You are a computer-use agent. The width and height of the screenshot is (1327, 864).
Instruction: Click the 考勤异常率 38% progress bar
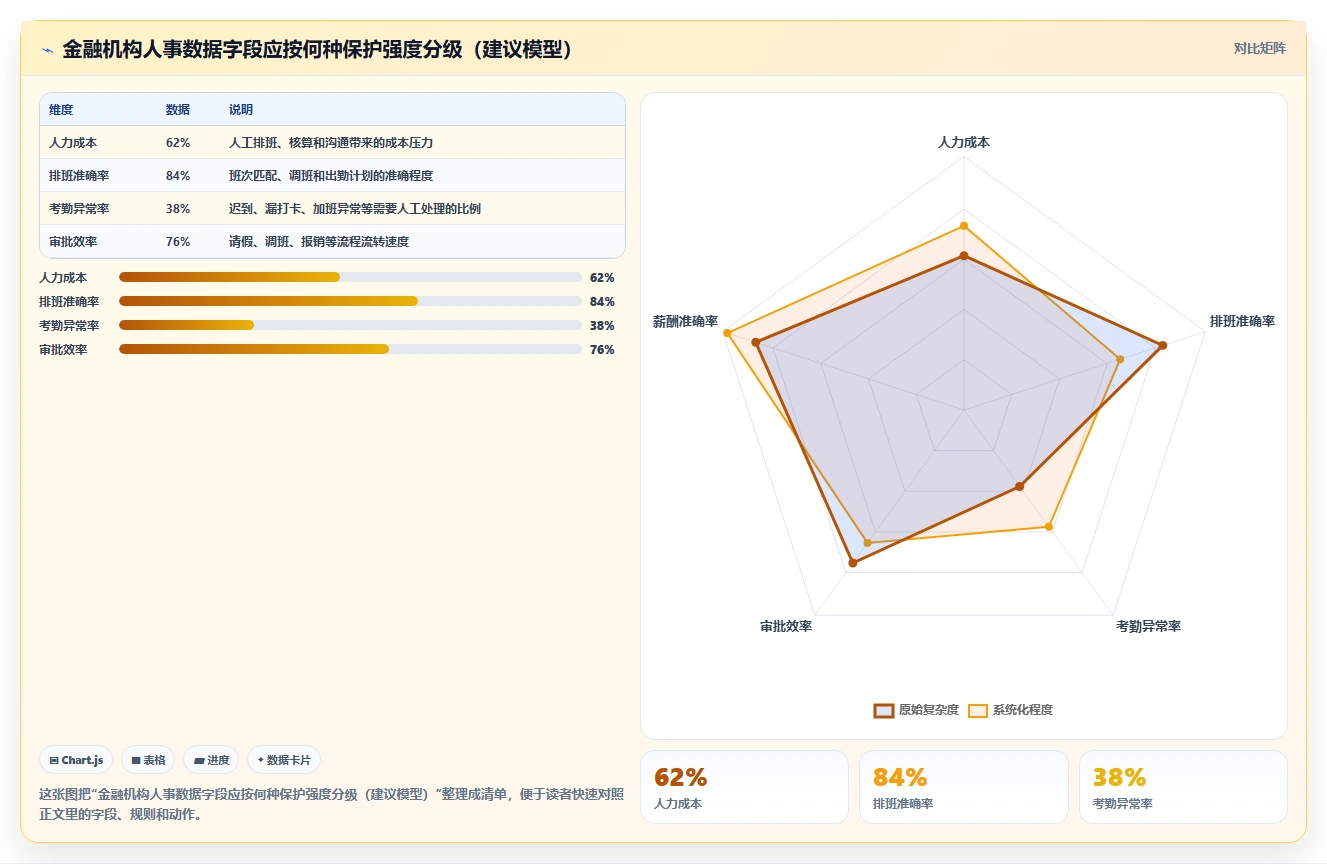[350, 325]
